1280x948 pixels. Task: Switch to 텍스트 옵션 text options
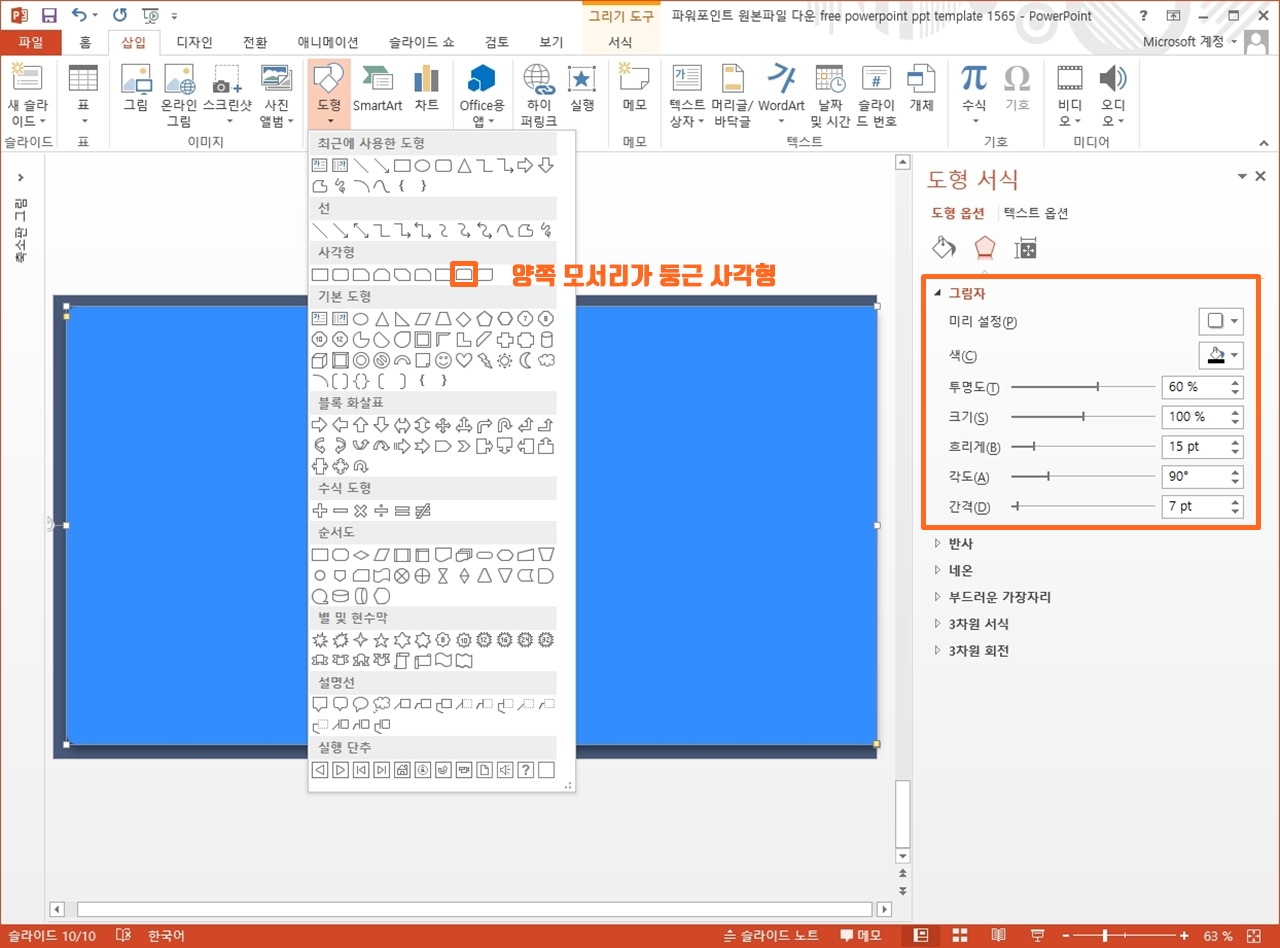point(1036,213)
